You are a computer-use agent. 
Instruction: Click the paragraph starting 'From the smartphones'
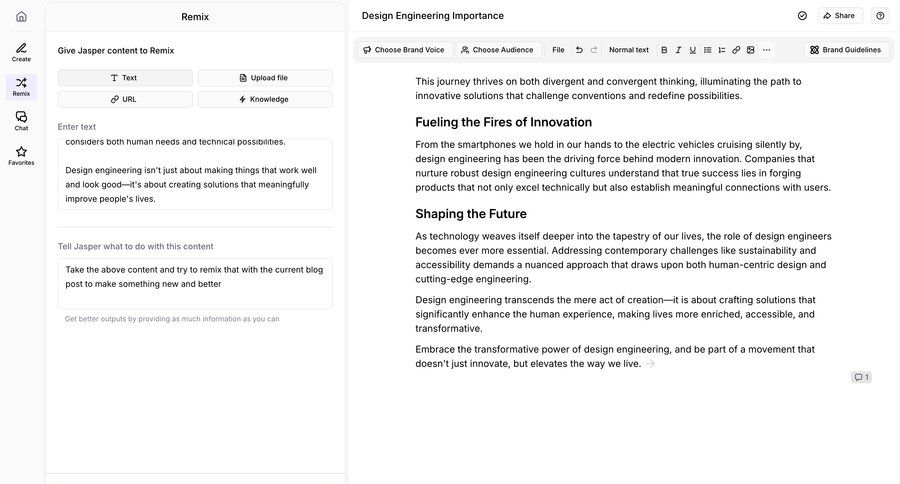[623, 166]
